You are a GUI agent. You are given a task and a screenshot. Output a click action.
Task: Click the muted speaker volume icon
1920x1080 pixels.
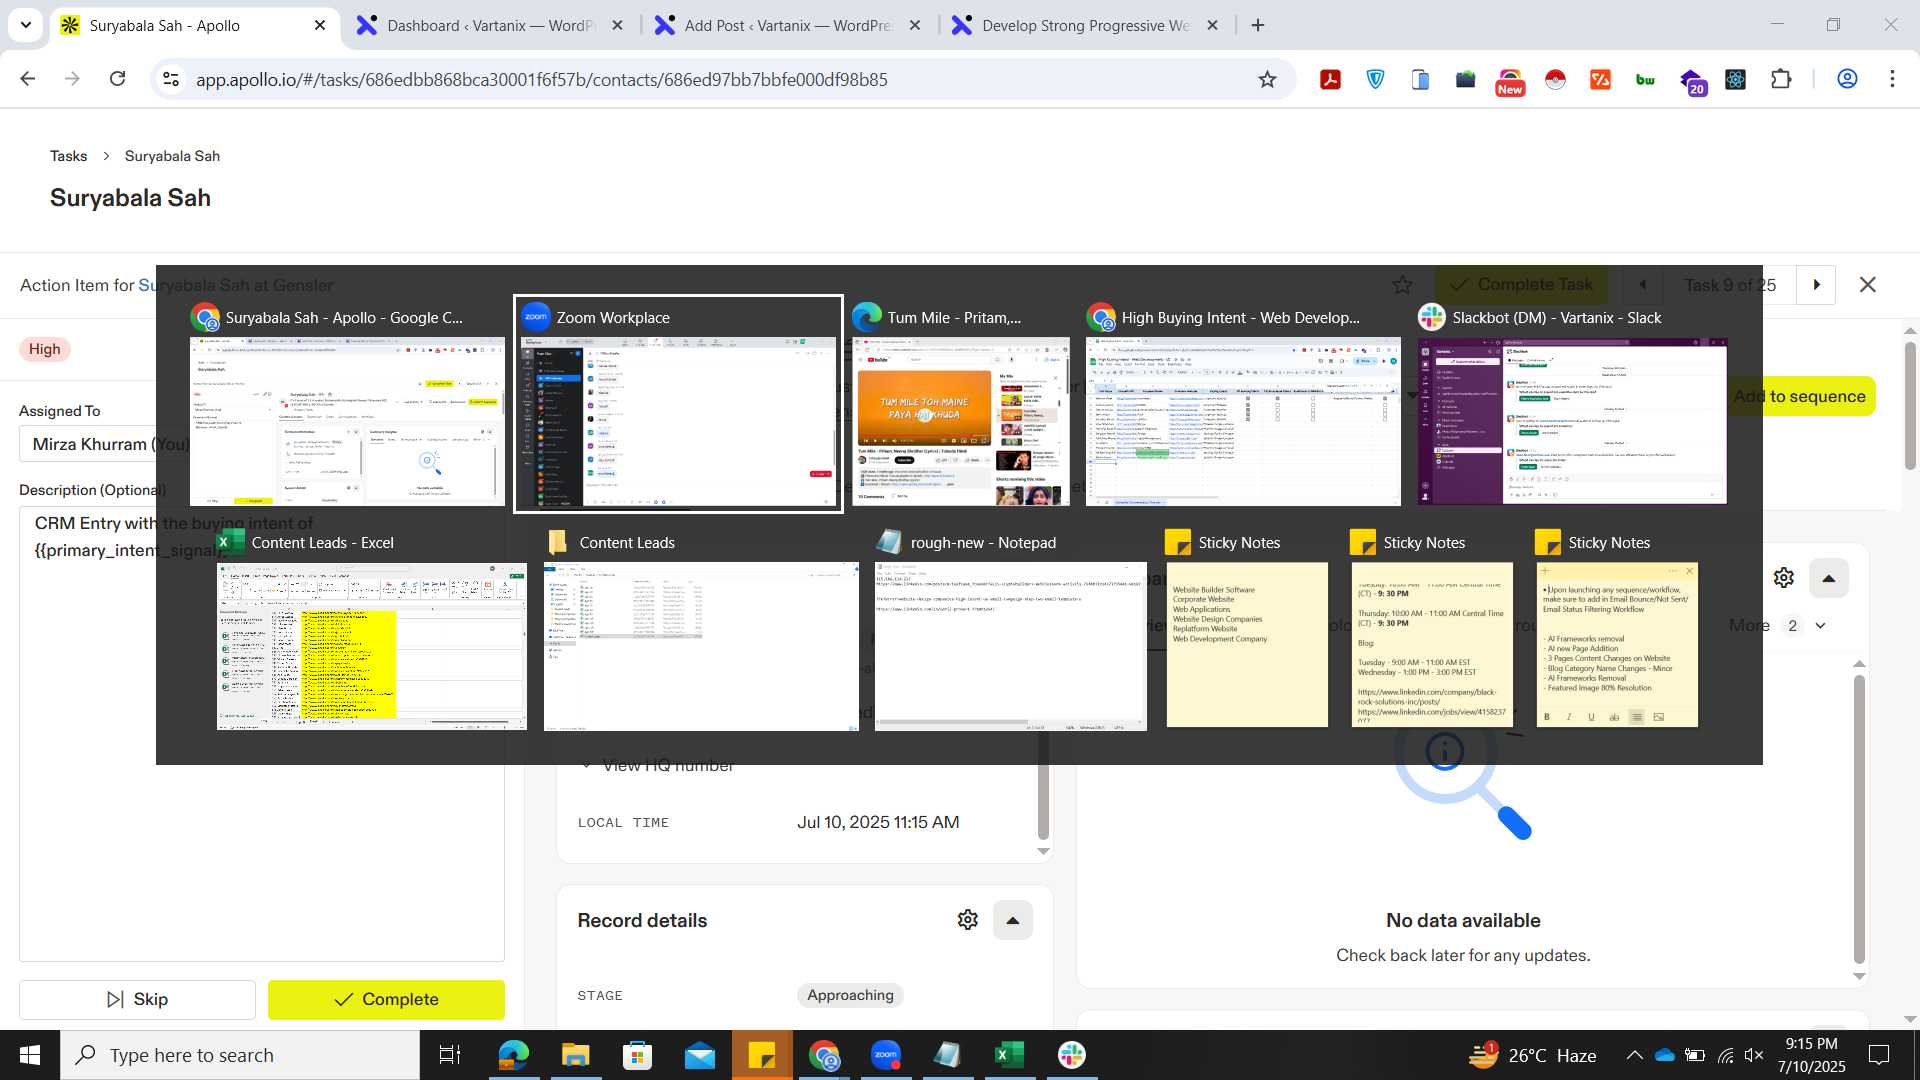coord(1754,1055)
